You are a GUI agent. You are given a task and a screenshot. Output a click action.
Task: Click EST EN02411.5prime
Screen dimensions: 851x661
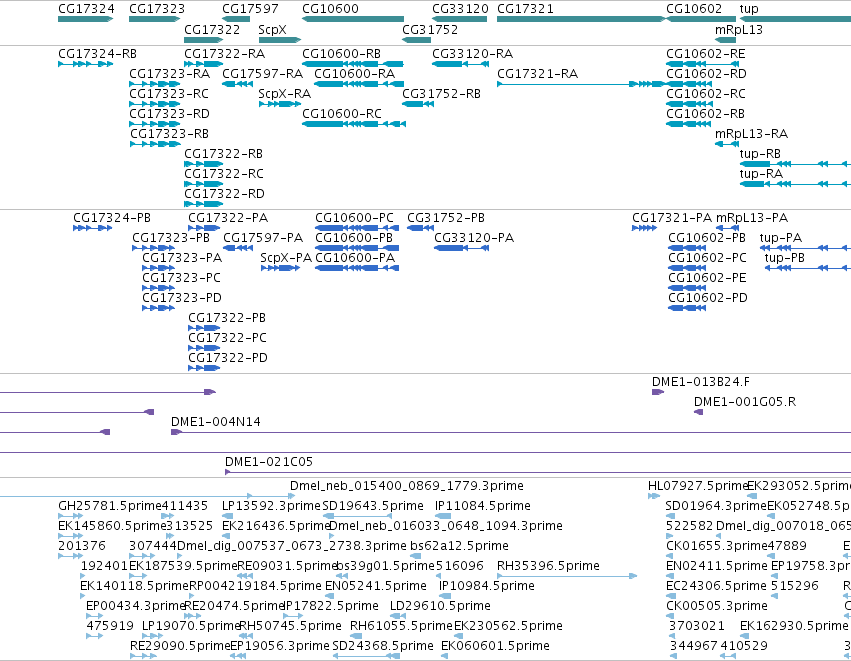pos(716,567)
